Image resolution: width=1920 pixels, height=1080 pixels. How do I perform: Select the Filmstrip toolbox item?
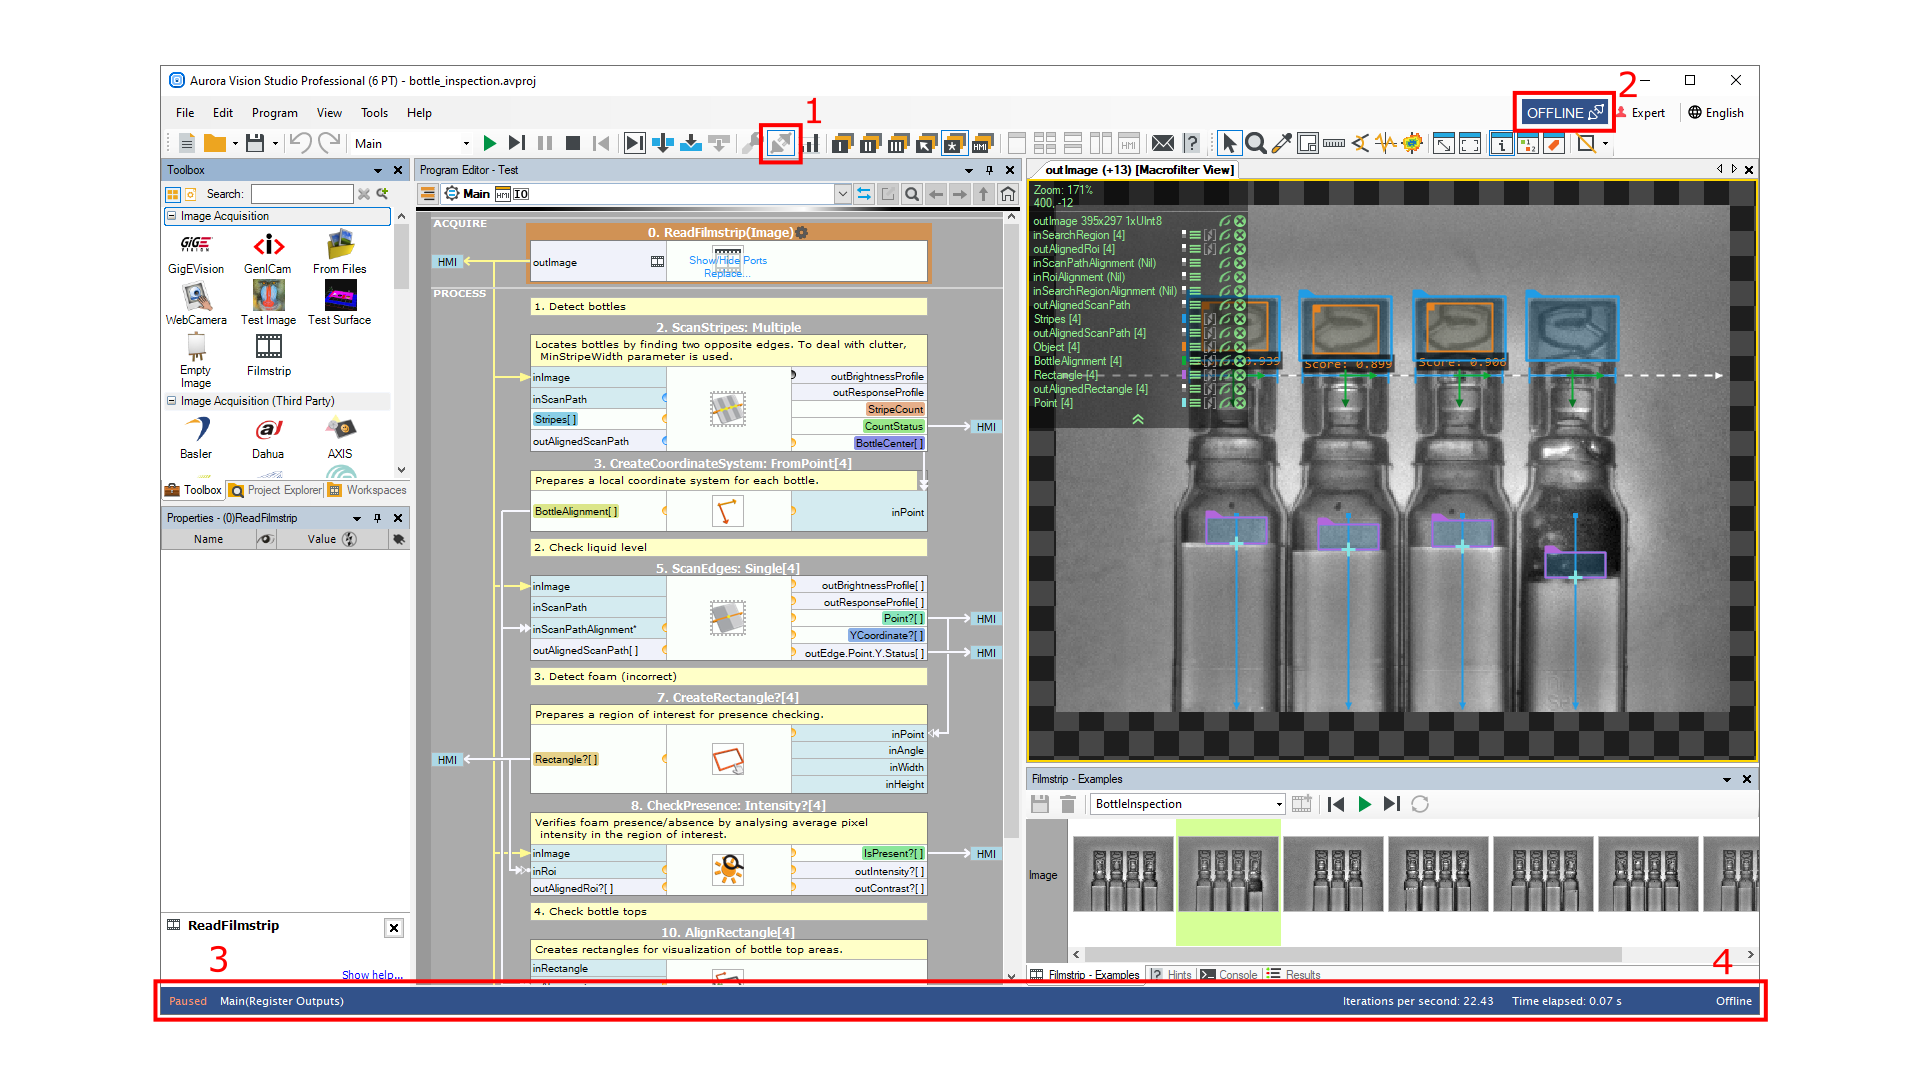click(269, 355)
